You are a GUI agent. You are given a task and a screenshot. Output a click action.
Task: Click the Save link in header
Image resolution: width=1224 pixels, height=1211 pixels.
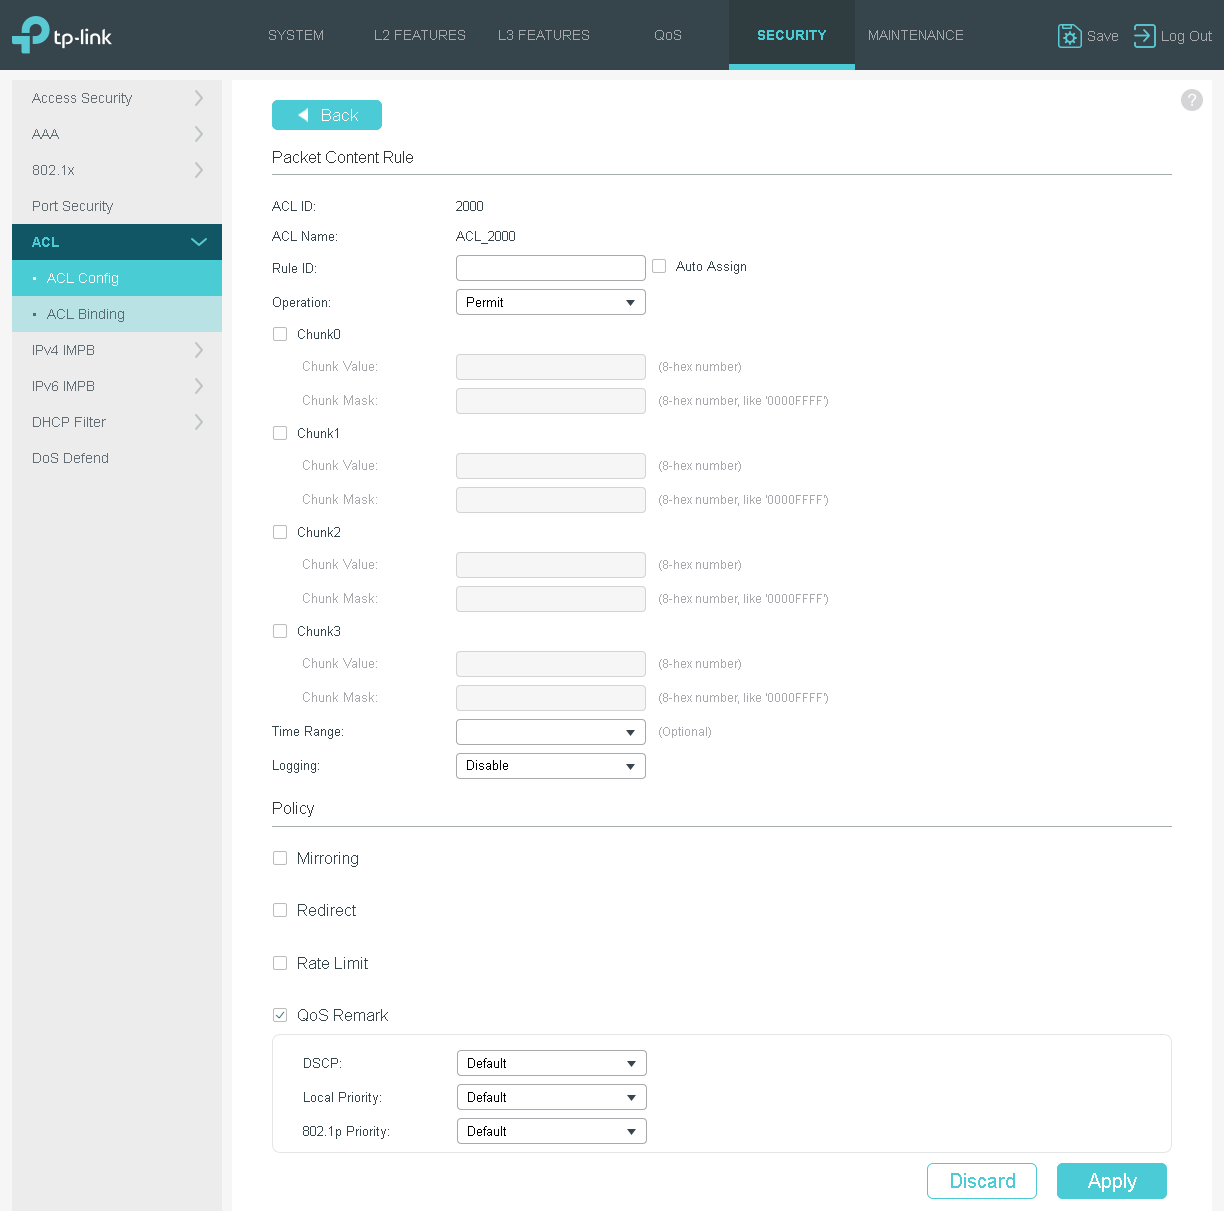1103,36
